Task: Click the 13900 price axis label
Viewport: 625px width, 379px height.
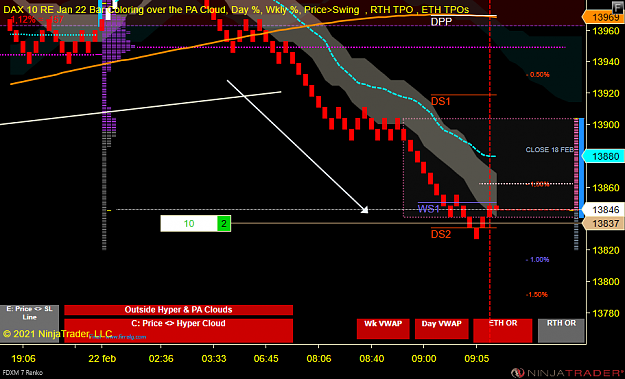Action: pos(606,125)
